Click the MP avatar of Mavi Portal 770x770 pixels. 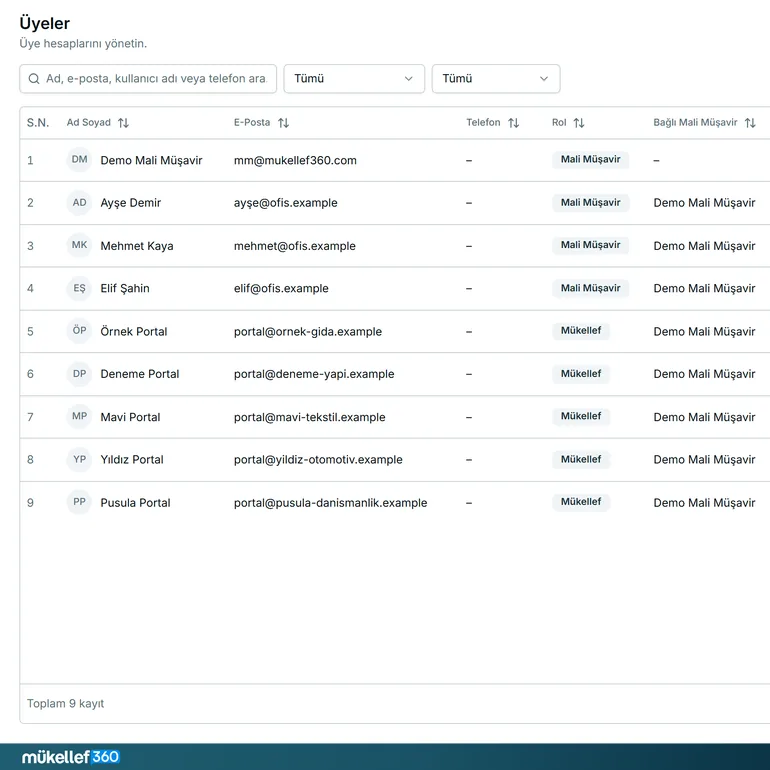(x=79, y=416)
